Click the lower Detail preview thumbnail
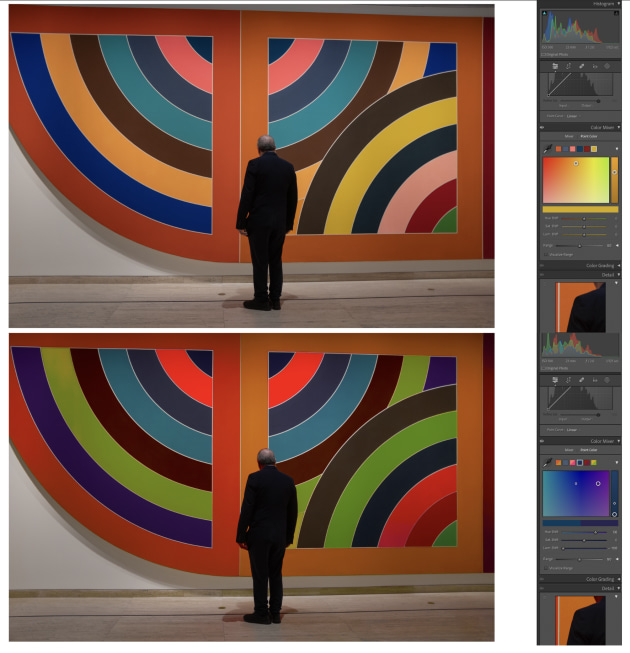 click(580, 621)
